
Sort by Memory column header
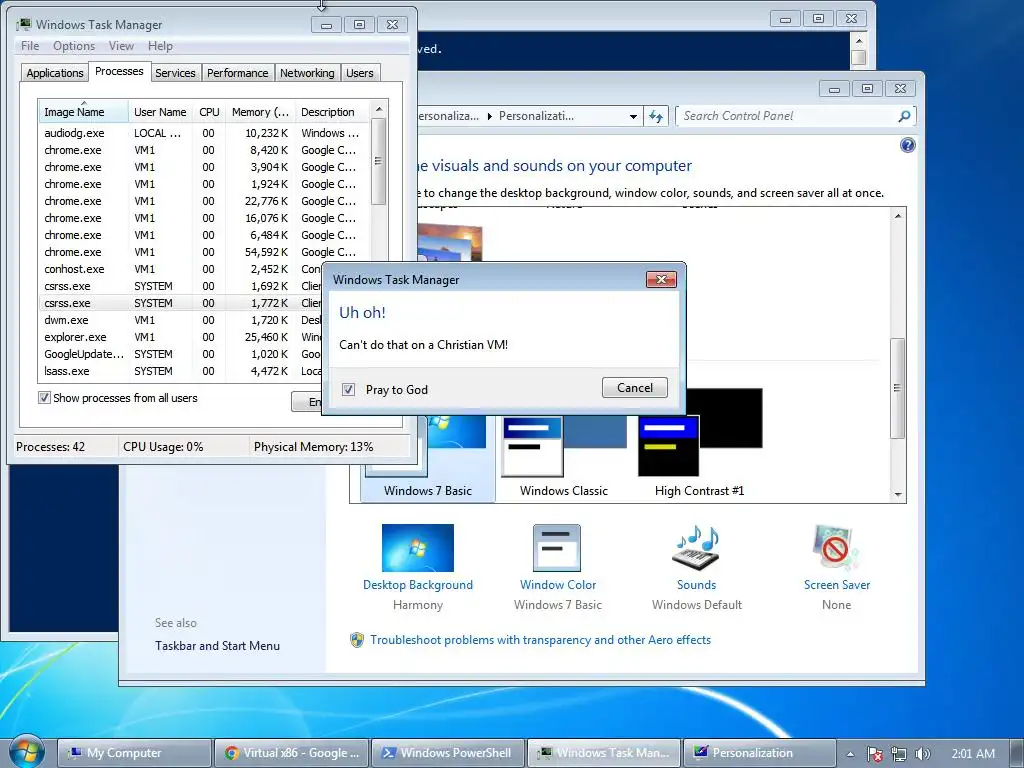[260, 112]
